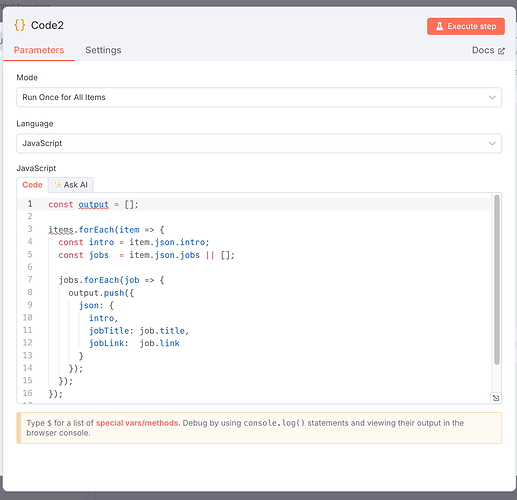
Task: Click line 12 'jobLink: job.link'
Action: pos(134,343)
